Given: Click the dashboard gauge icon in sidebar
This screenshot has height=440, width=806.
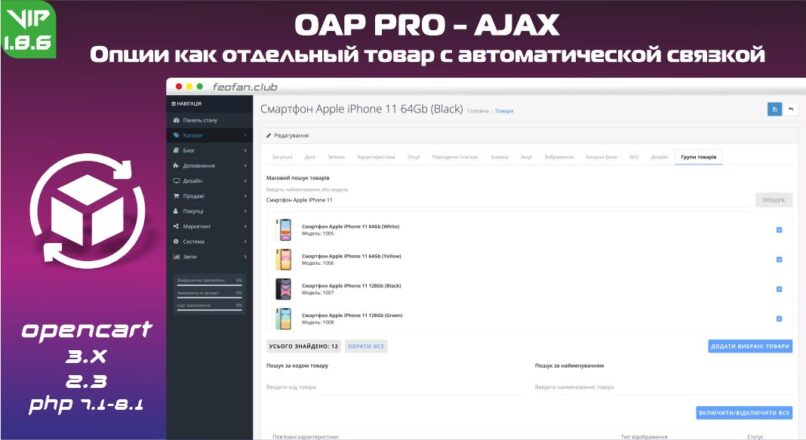Looking at the screenshot, I should (176, 120).
